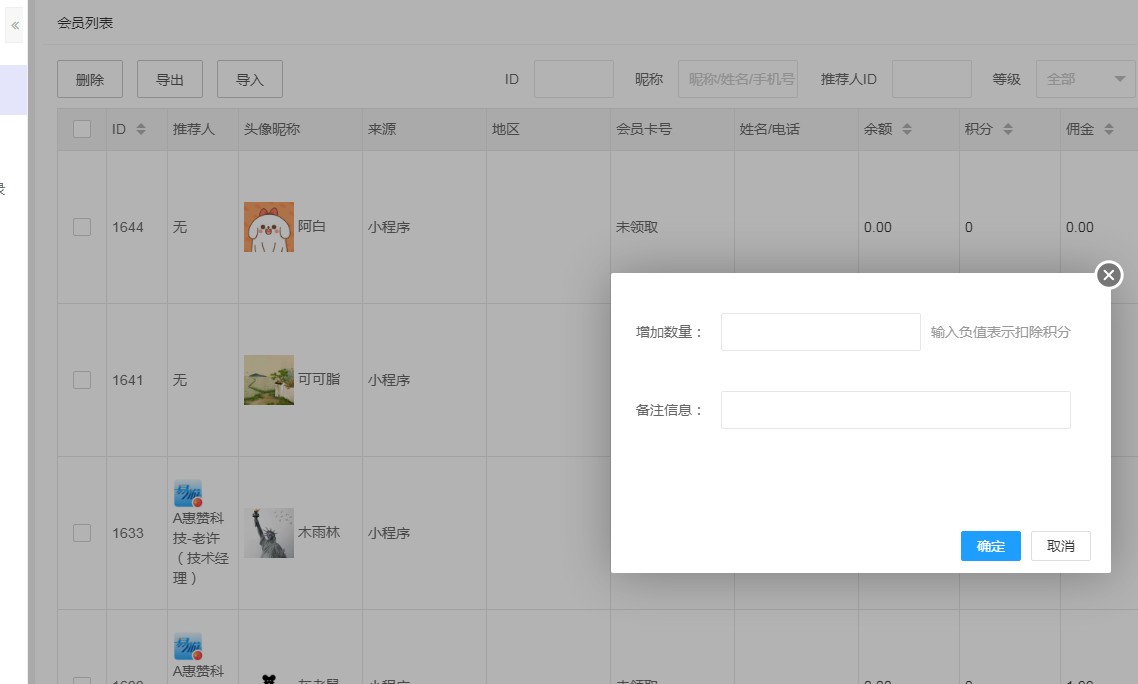Click ID cell 1641
Viewport: 1138px width, 684px height.
coord(128,380)
